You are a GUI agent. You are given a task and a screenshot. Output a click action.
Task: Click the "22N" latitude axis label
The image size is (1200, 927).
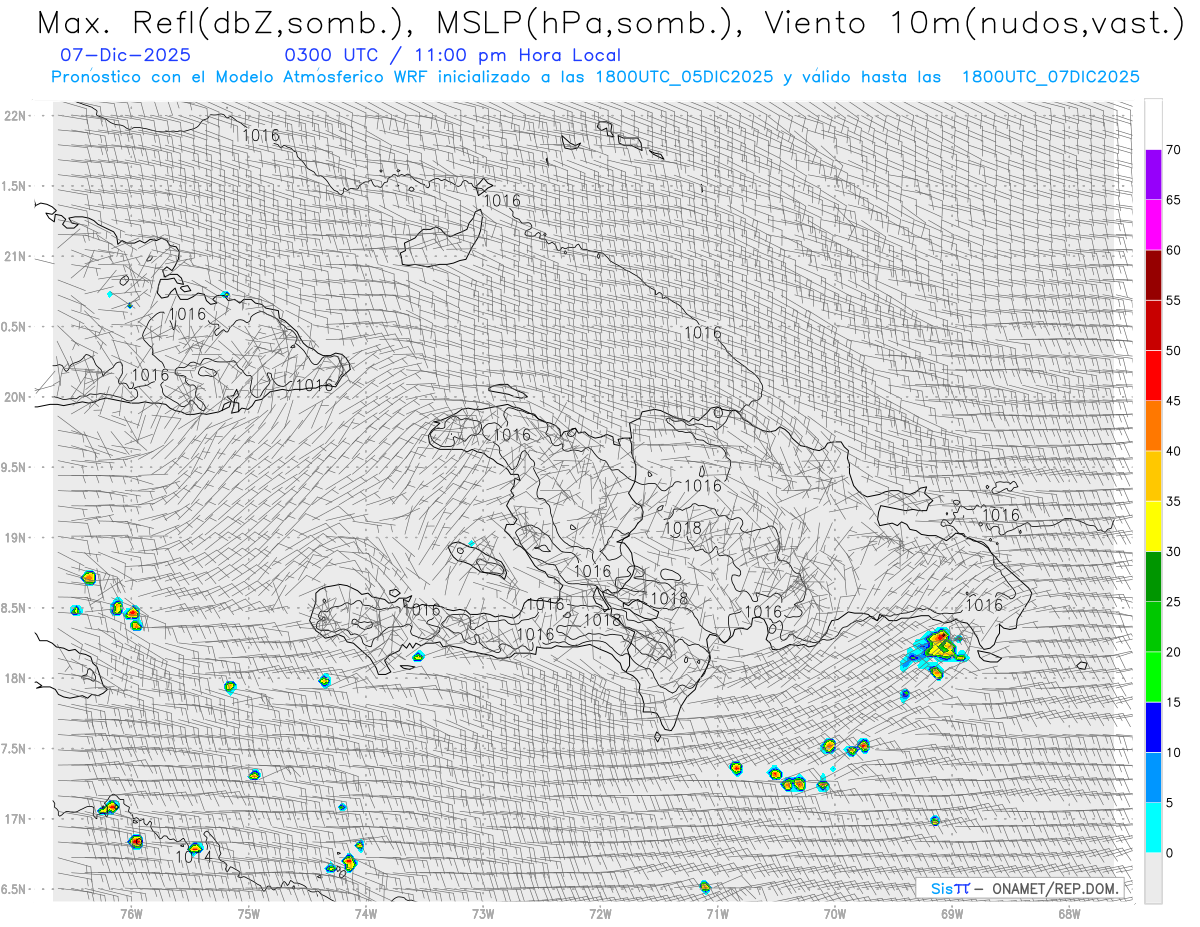point(17,116)
